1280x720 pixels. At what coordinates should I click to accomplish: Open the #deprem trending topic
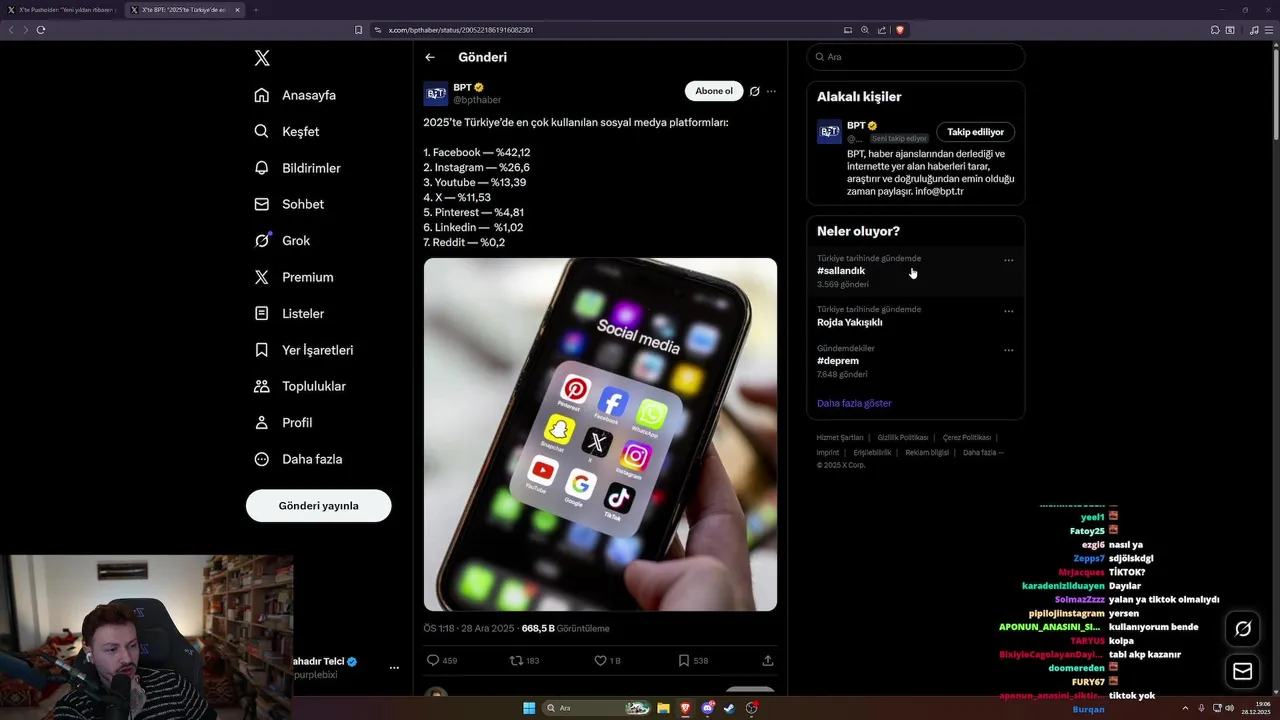(x=838, y=361)
